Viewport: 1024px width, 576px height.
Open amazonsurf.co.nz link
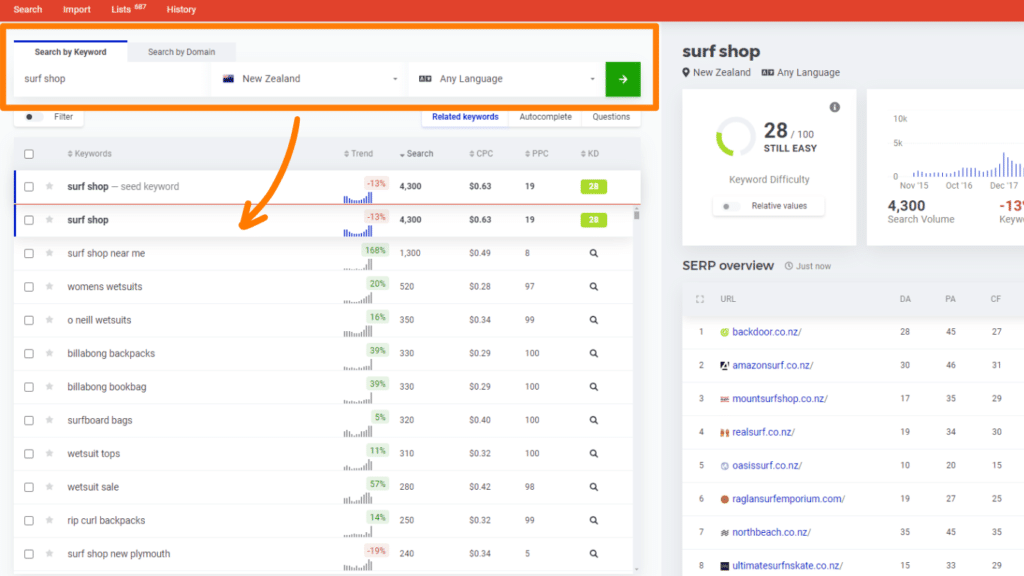[773, 365]
